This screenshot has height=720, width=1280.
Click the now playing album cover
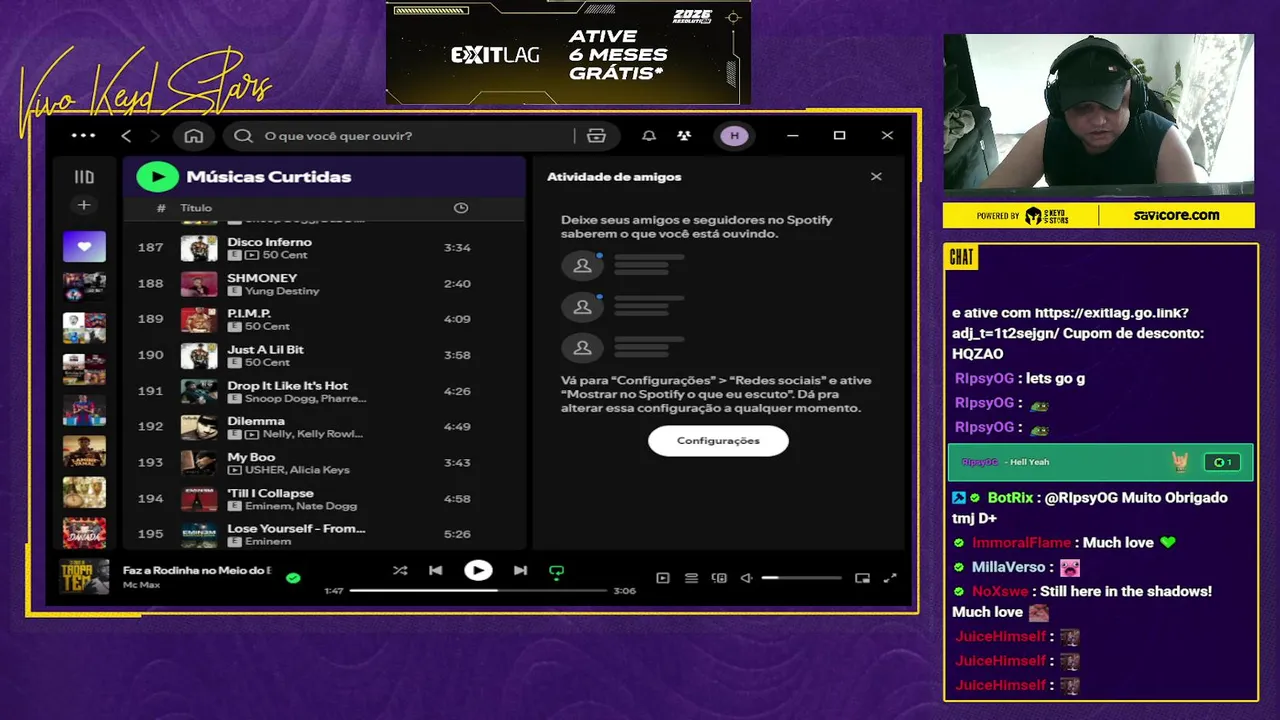(x=84, y=577)
